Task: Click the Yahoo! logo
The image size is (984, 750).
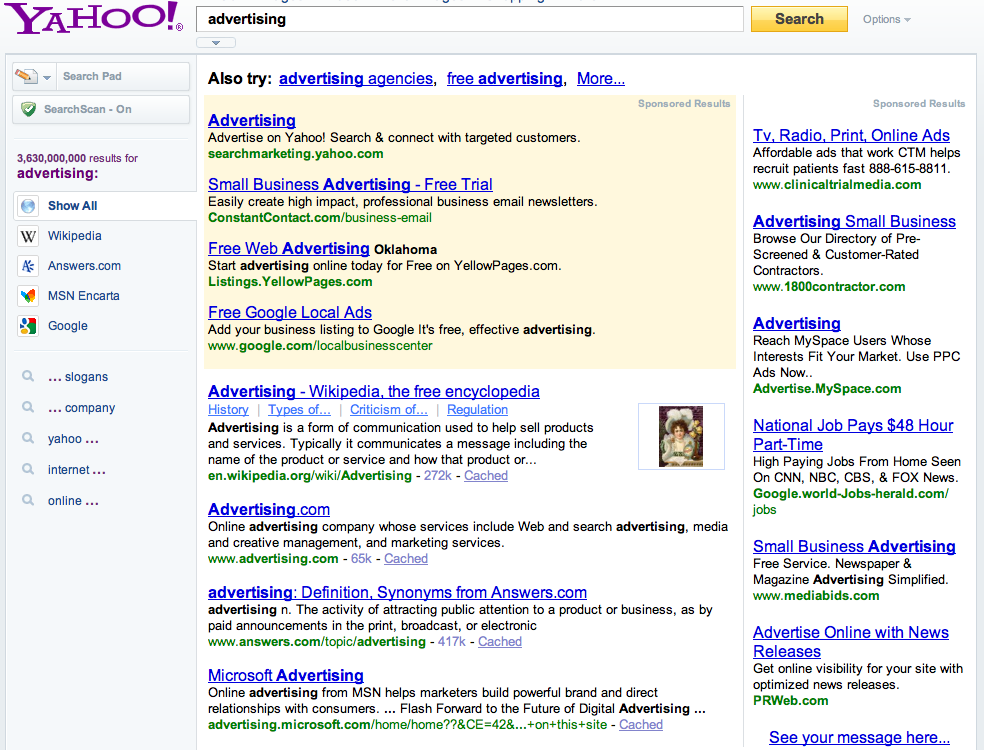Action: (x=95, y=19)
